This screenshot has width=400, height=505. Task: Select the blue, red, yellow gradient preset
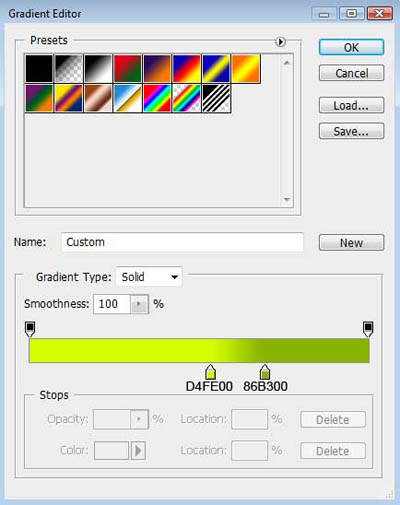tap(186, 69)
